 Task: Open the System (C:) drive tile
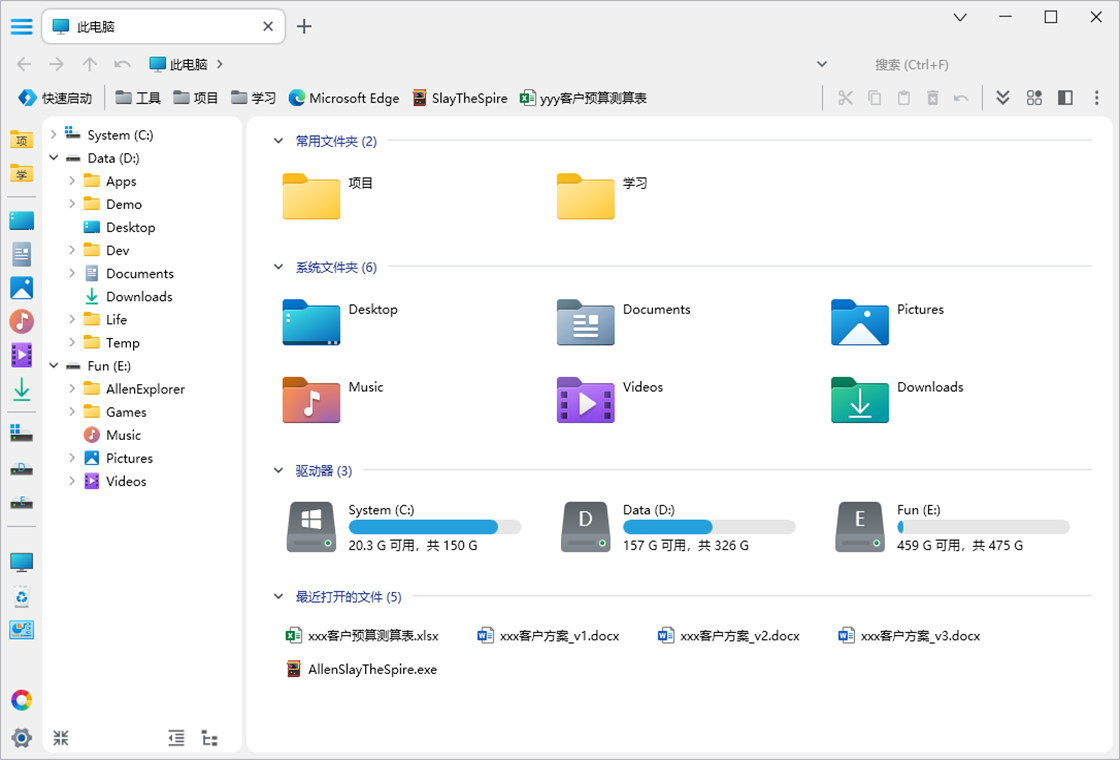click(x=404, y=527)
